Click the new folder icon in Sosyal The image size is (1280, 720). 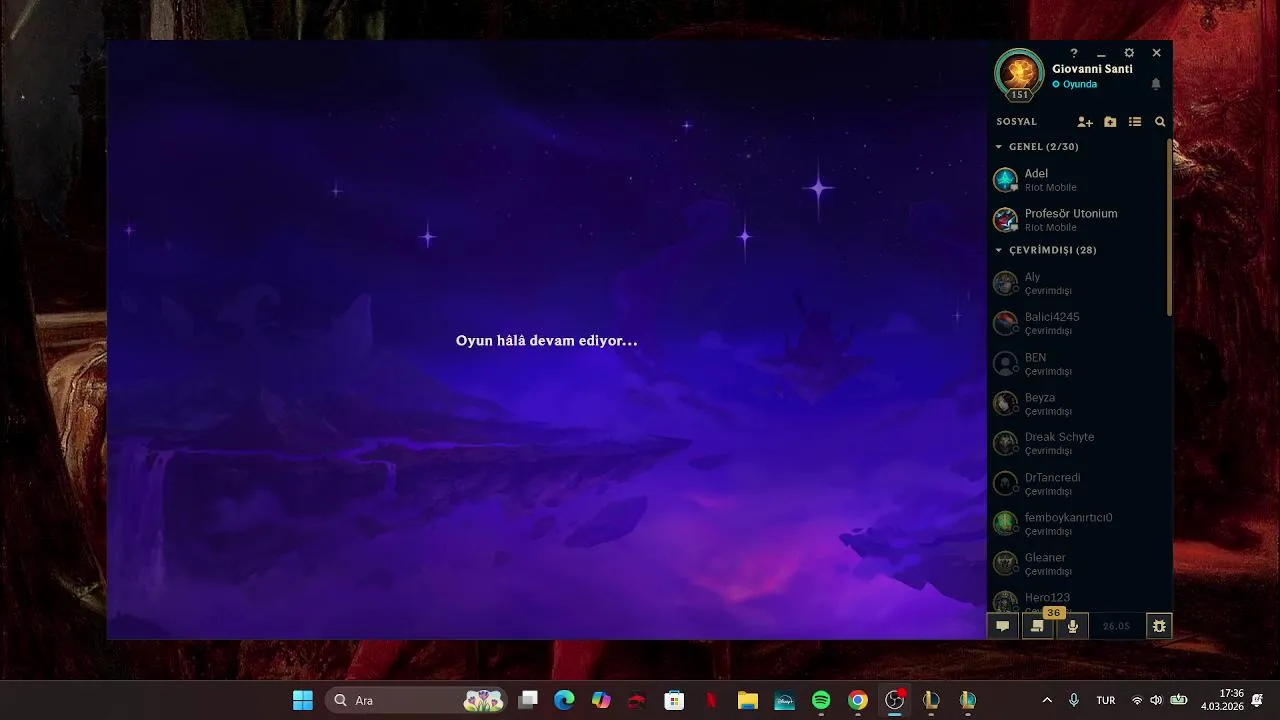pyautogui.click(x=1110, y=122)
